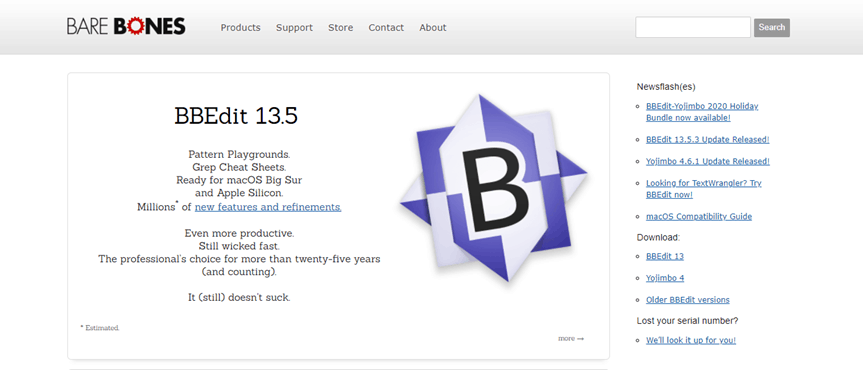Go to the Store page
Screen dimensions: 863x370
click(341, 28)
